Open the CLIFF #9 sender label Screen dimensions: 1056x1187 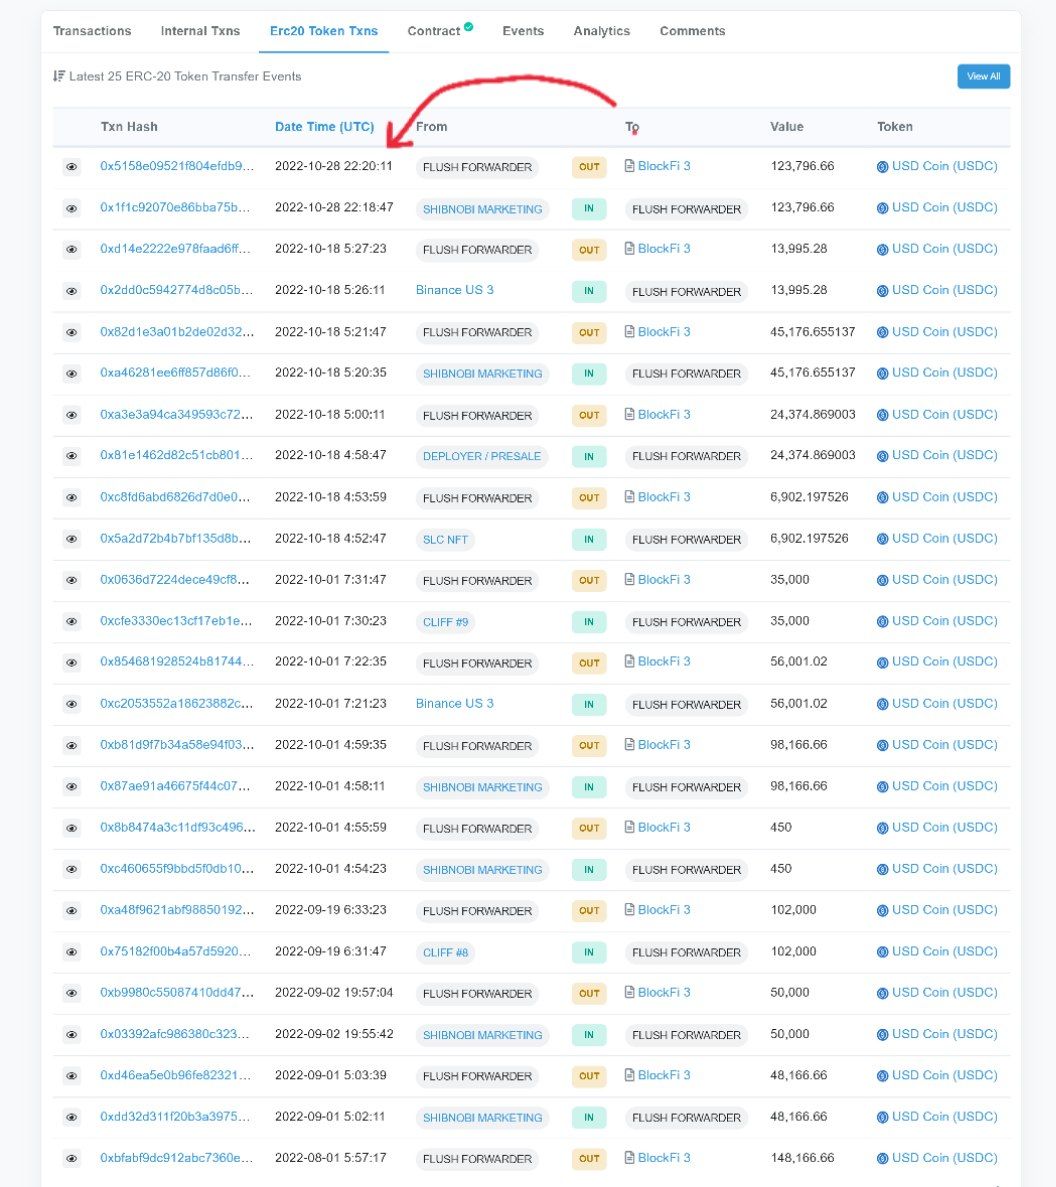pyautogui.click(x=445, y=622)
